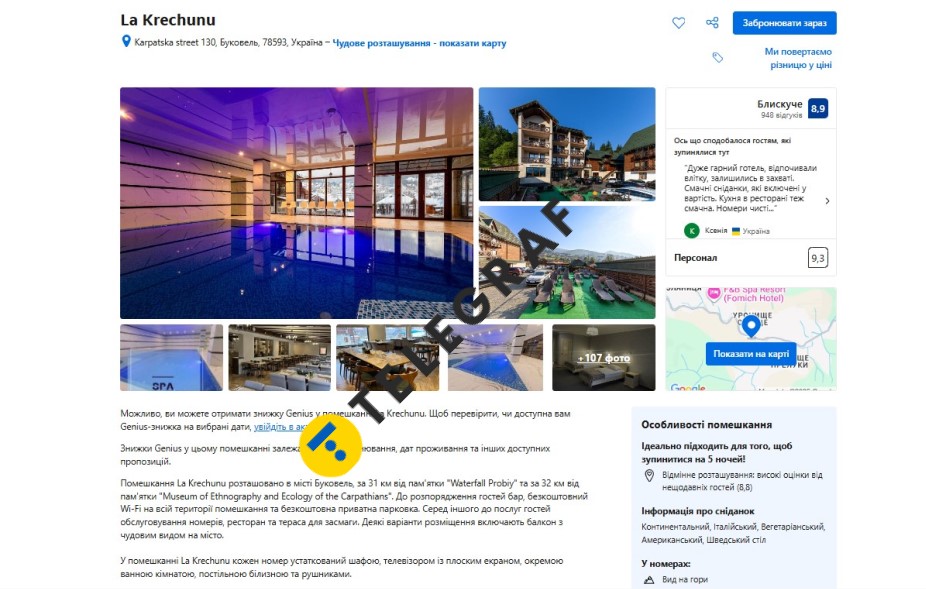Viewport: 926px width, 589px height.
Task: Open the large indoor pool photo
Action: click(296, 203)
